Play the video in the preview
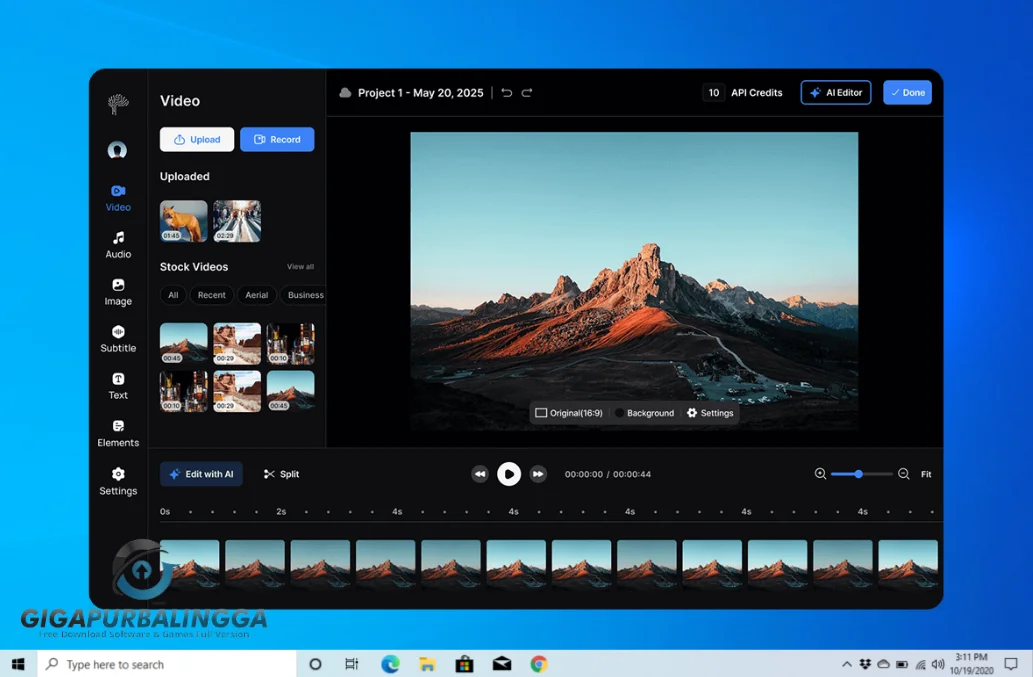The image size is (1033, 677). [509, 474]
